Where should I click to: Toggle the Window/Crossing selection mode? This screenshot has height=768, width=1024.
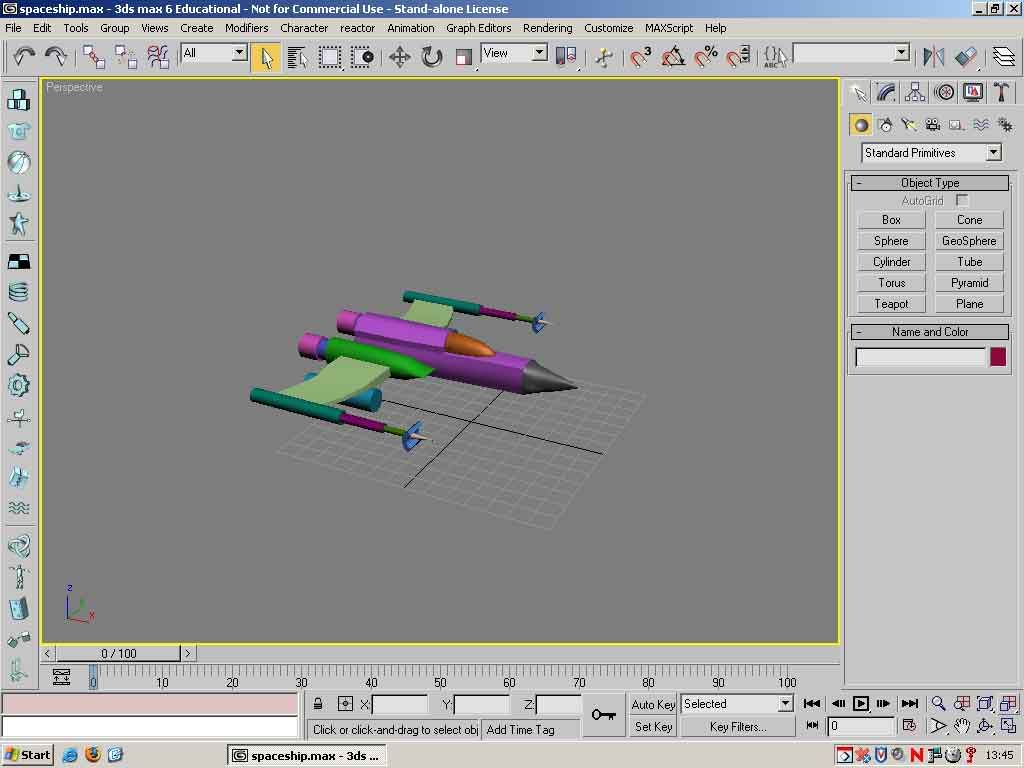tap(362, 57)
